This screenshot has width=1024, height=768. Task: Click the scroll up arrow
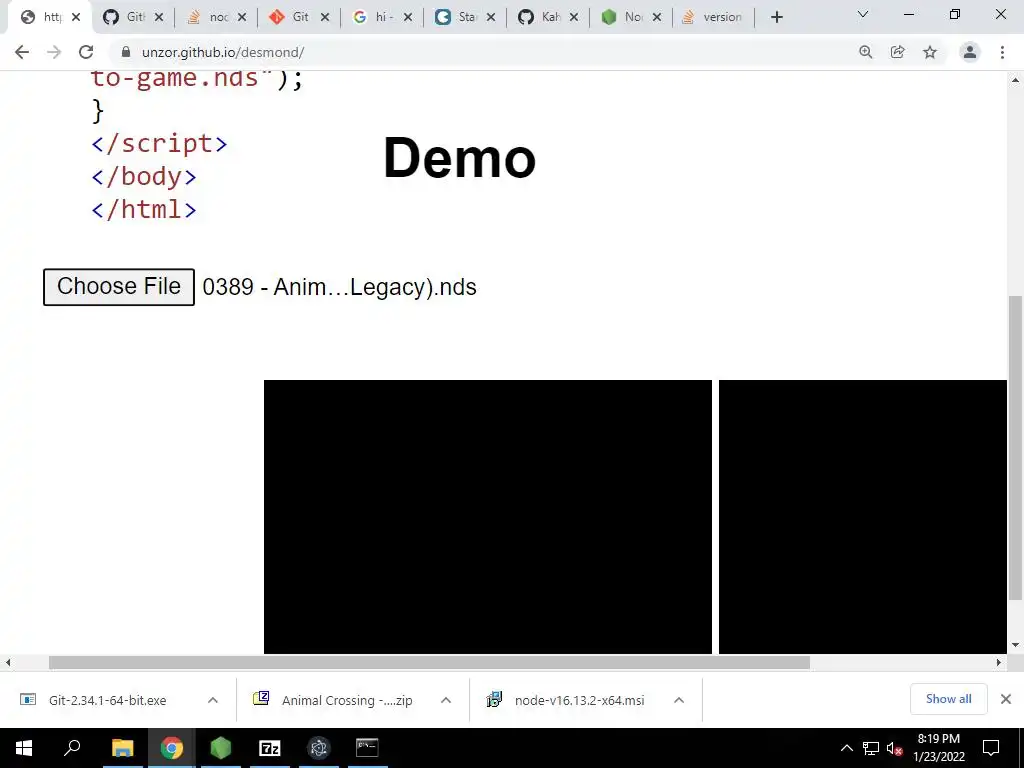point(1015,80)
